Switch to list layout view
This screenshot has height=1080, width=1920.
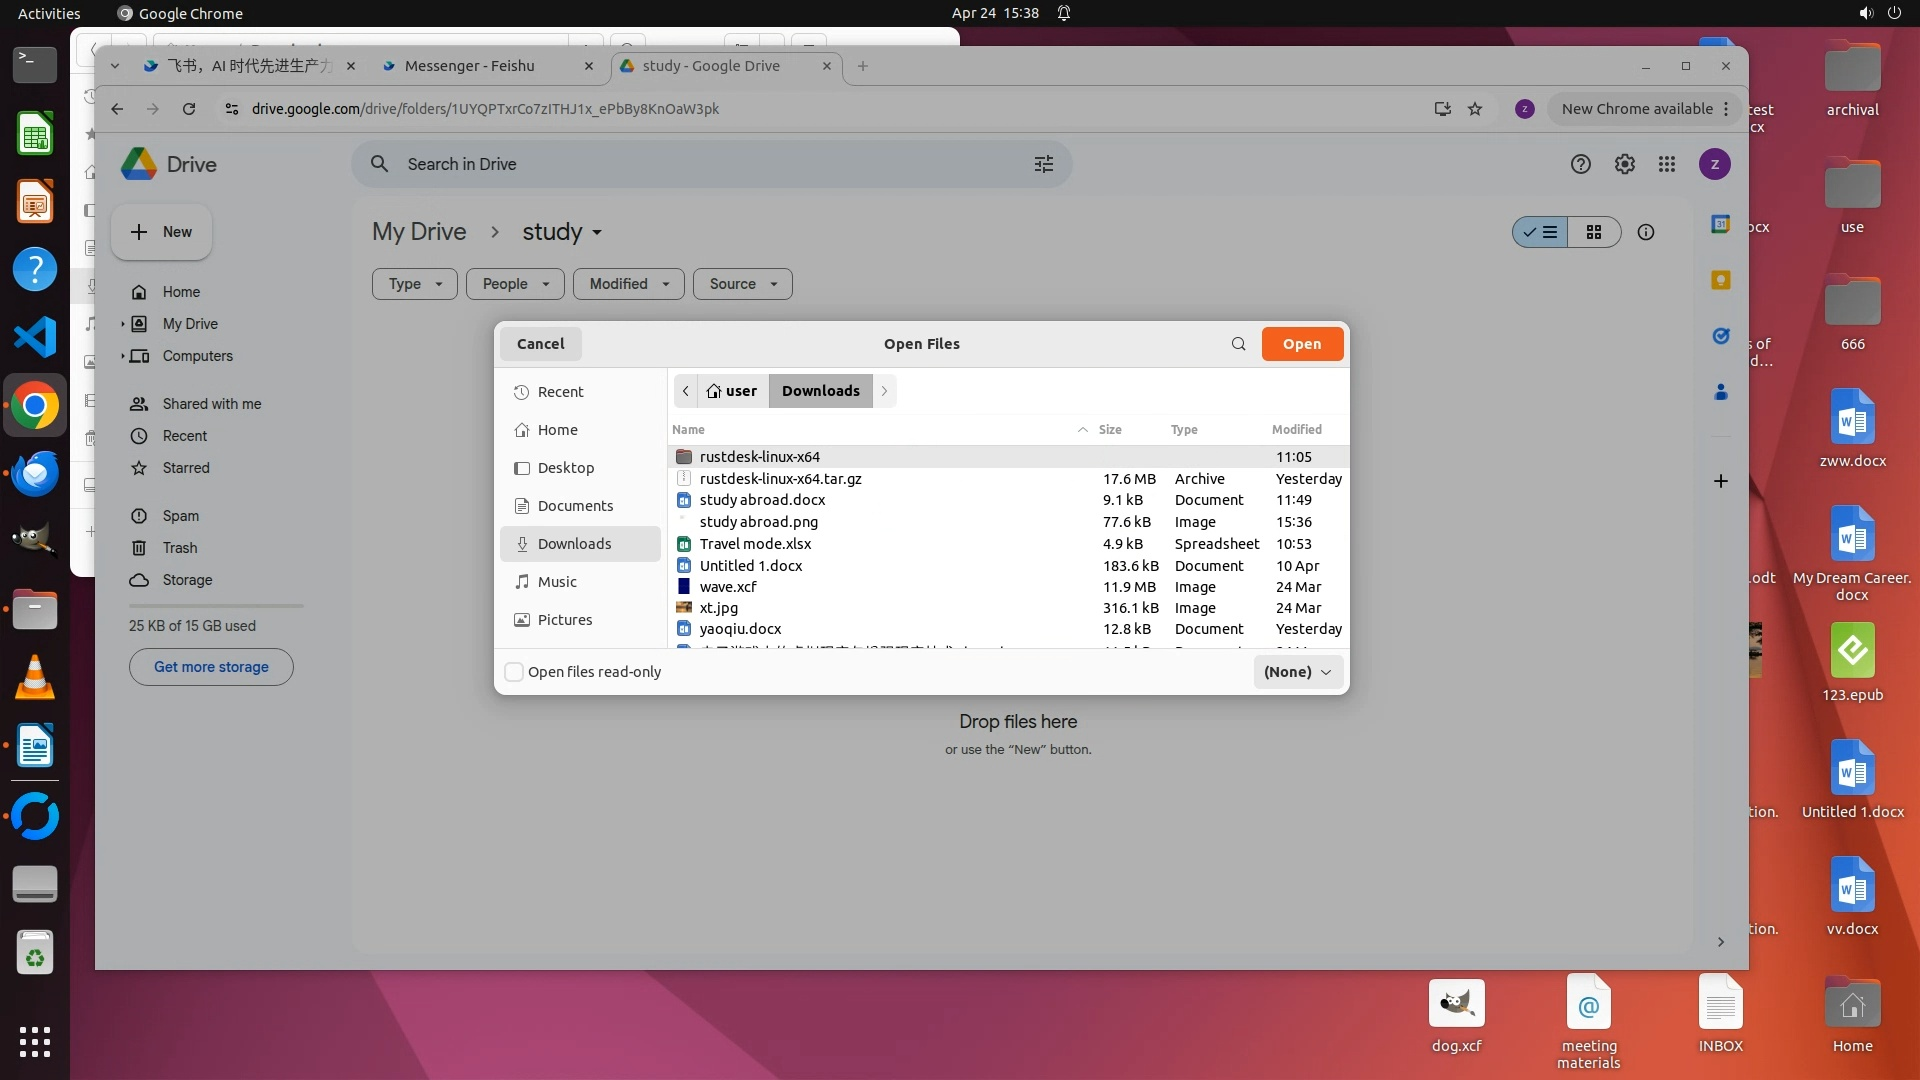pyautogui.click(x=1540, y=232)
